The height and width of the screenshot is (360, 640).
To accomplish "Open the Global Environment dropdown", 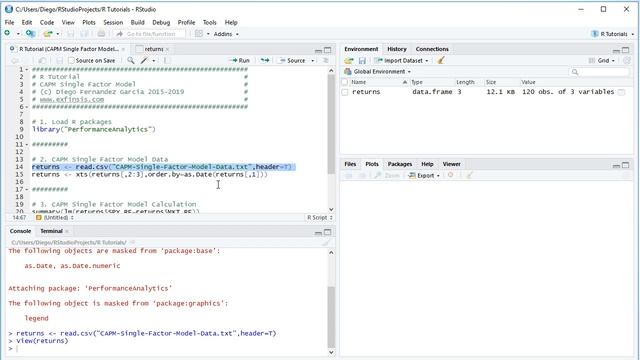I will 378,71.
